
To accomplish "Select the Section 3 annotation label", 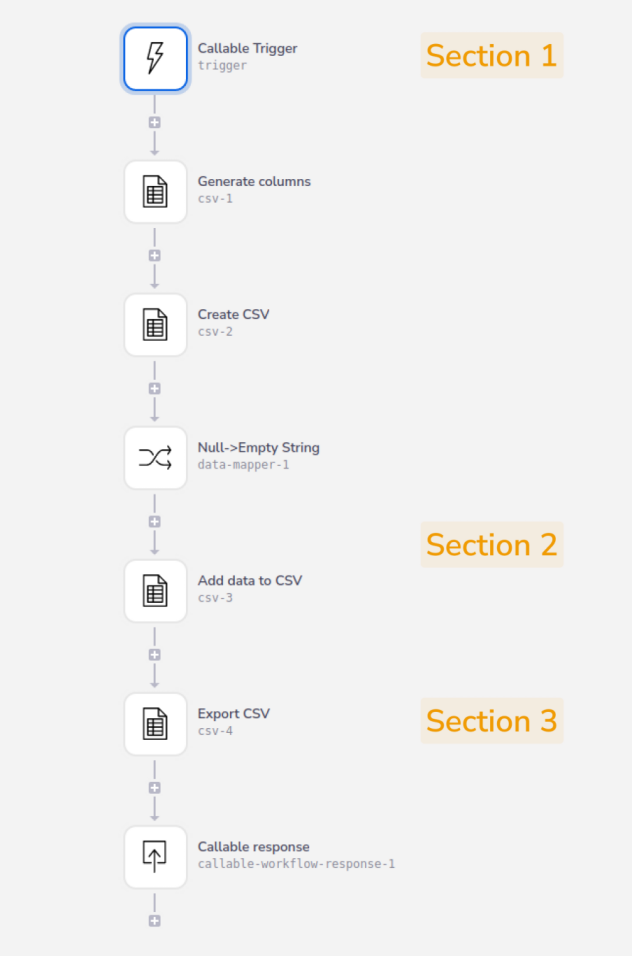I will point(491,721).
